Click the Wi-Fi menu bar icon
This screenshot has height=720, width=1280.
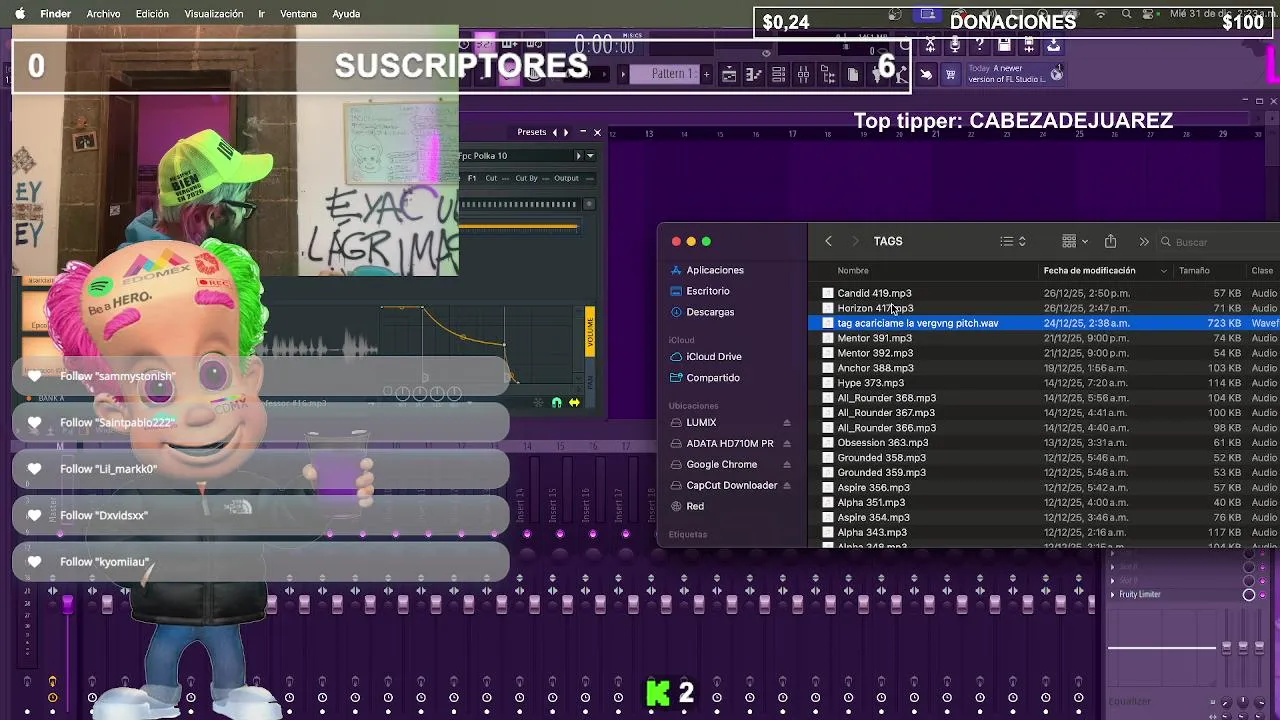click(1101, 14)
